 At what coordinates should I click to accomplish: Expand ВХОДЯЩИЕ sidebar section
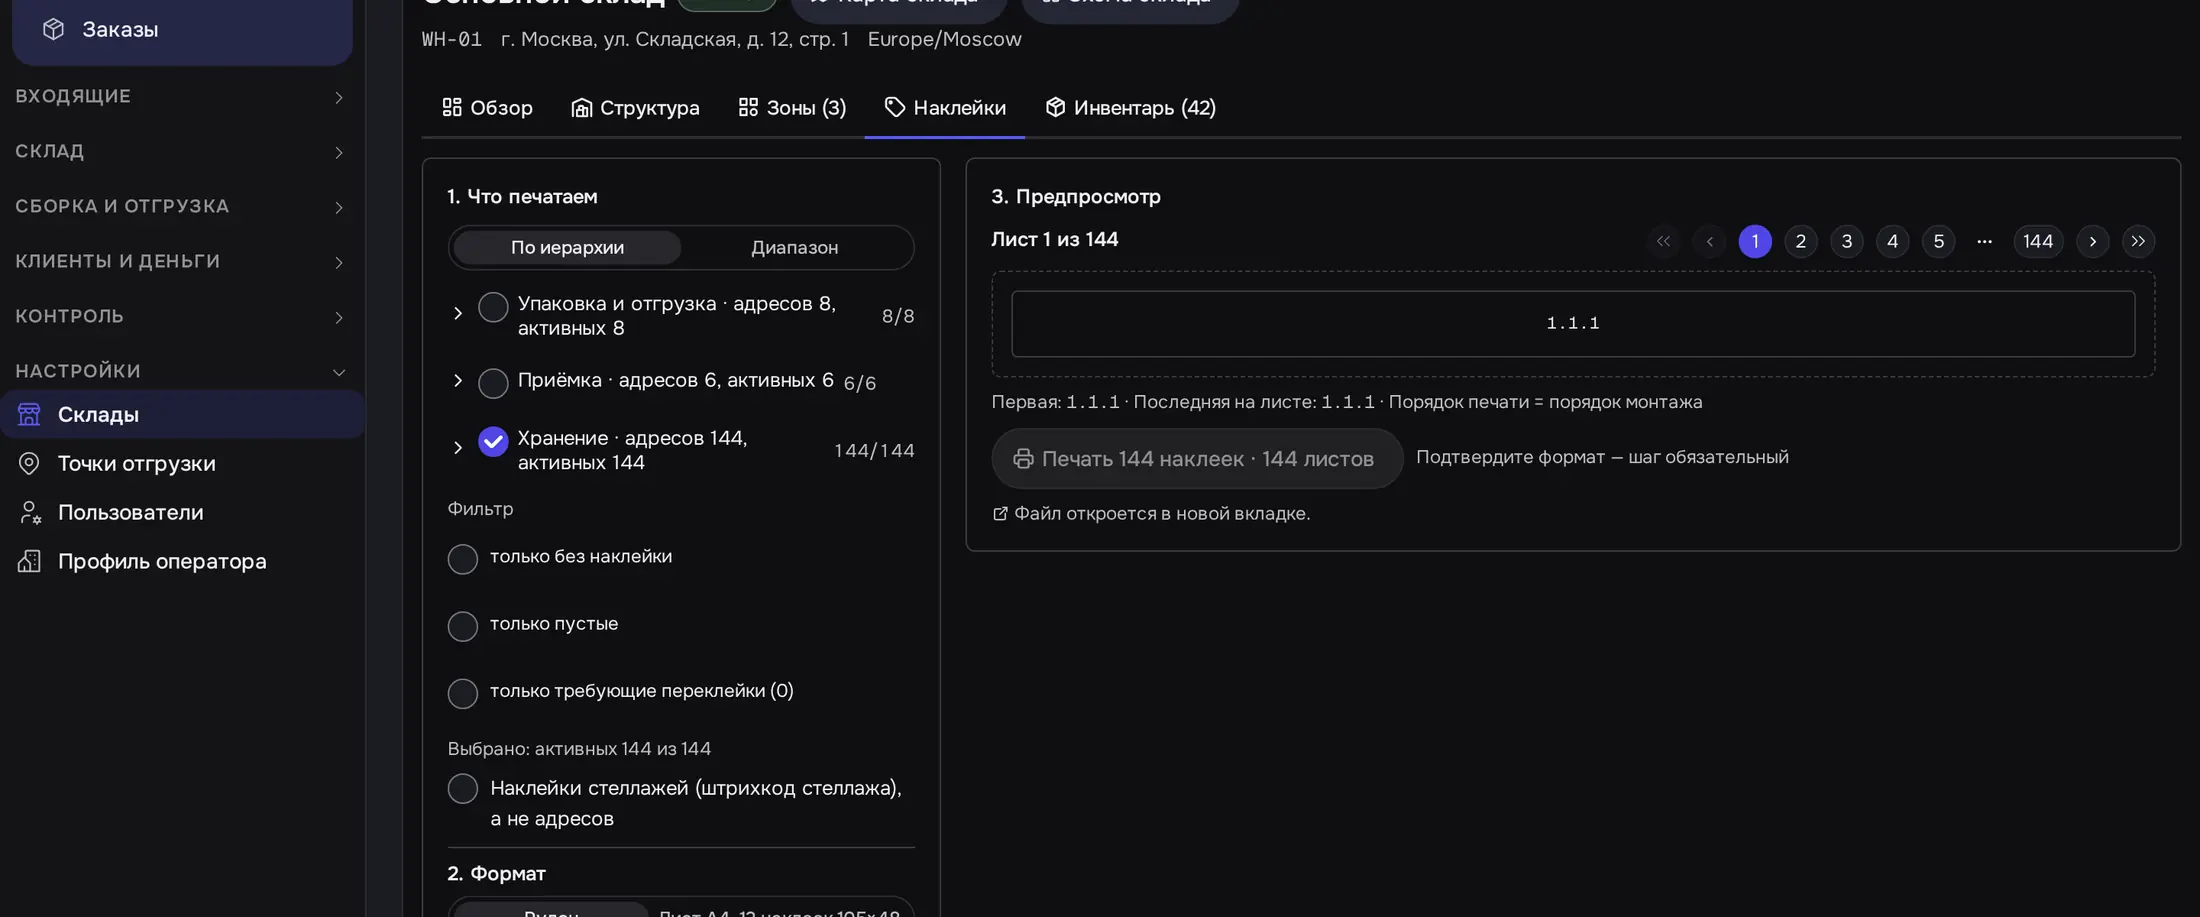[182, 97]
